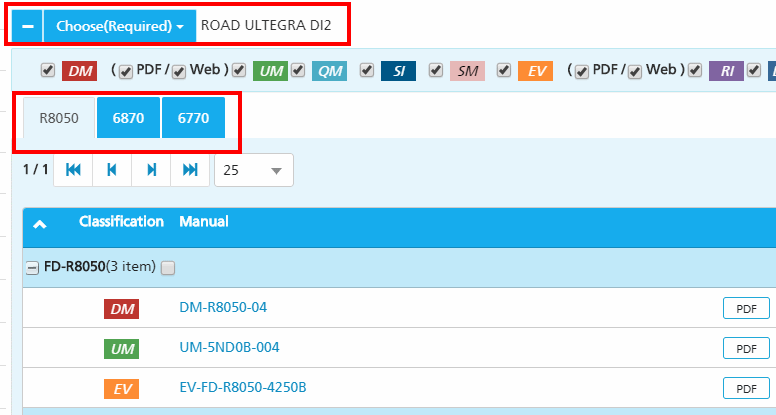Open PDF for EV-FD-R8050-4250B
The width and height of the screenshot is (776, 415).
(746, 388)
